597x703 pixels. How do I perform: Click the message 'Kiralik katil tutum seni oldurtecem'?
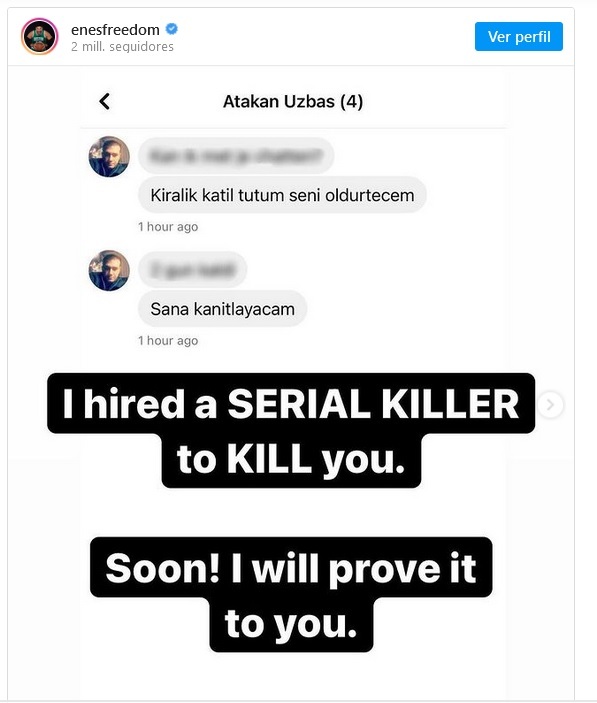coord(282,195)
